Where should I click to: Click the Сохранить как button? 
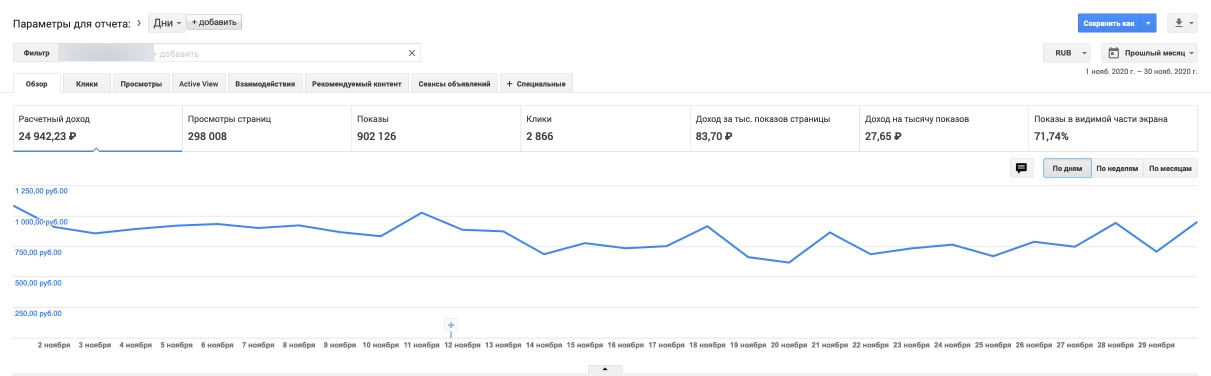click(x=1109, y=22)
